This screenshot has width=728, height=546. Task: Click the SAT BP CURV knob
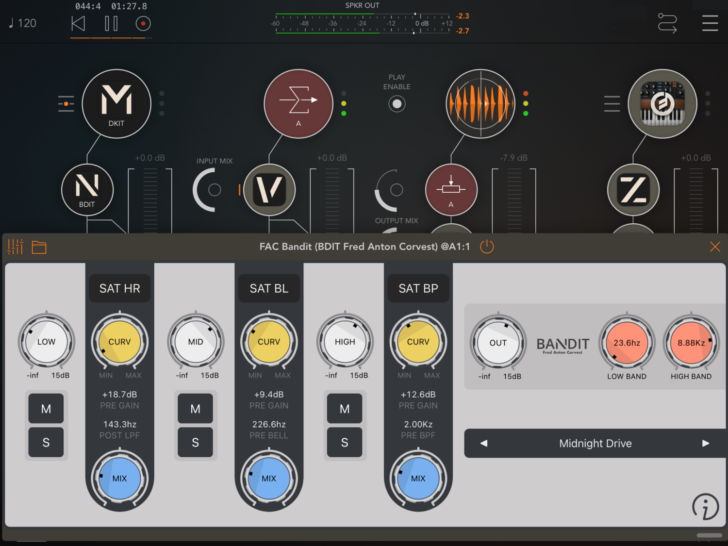coord(418,342)
